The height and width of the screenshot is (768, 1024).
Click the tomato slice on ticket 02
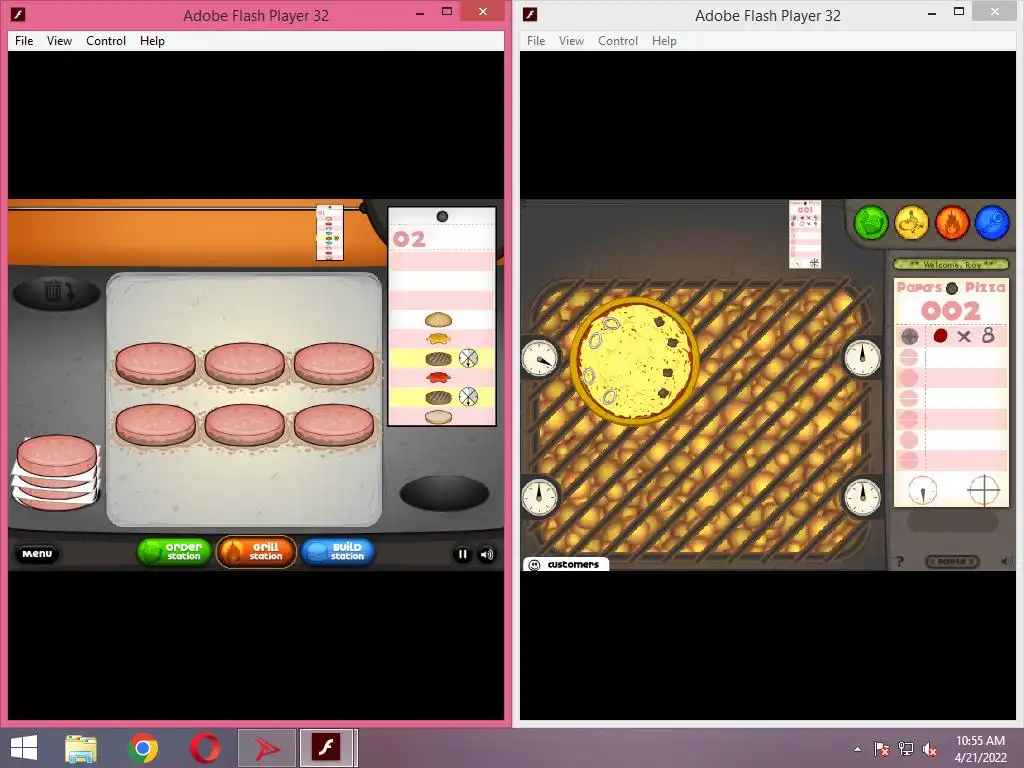click(x=438, y=377)
